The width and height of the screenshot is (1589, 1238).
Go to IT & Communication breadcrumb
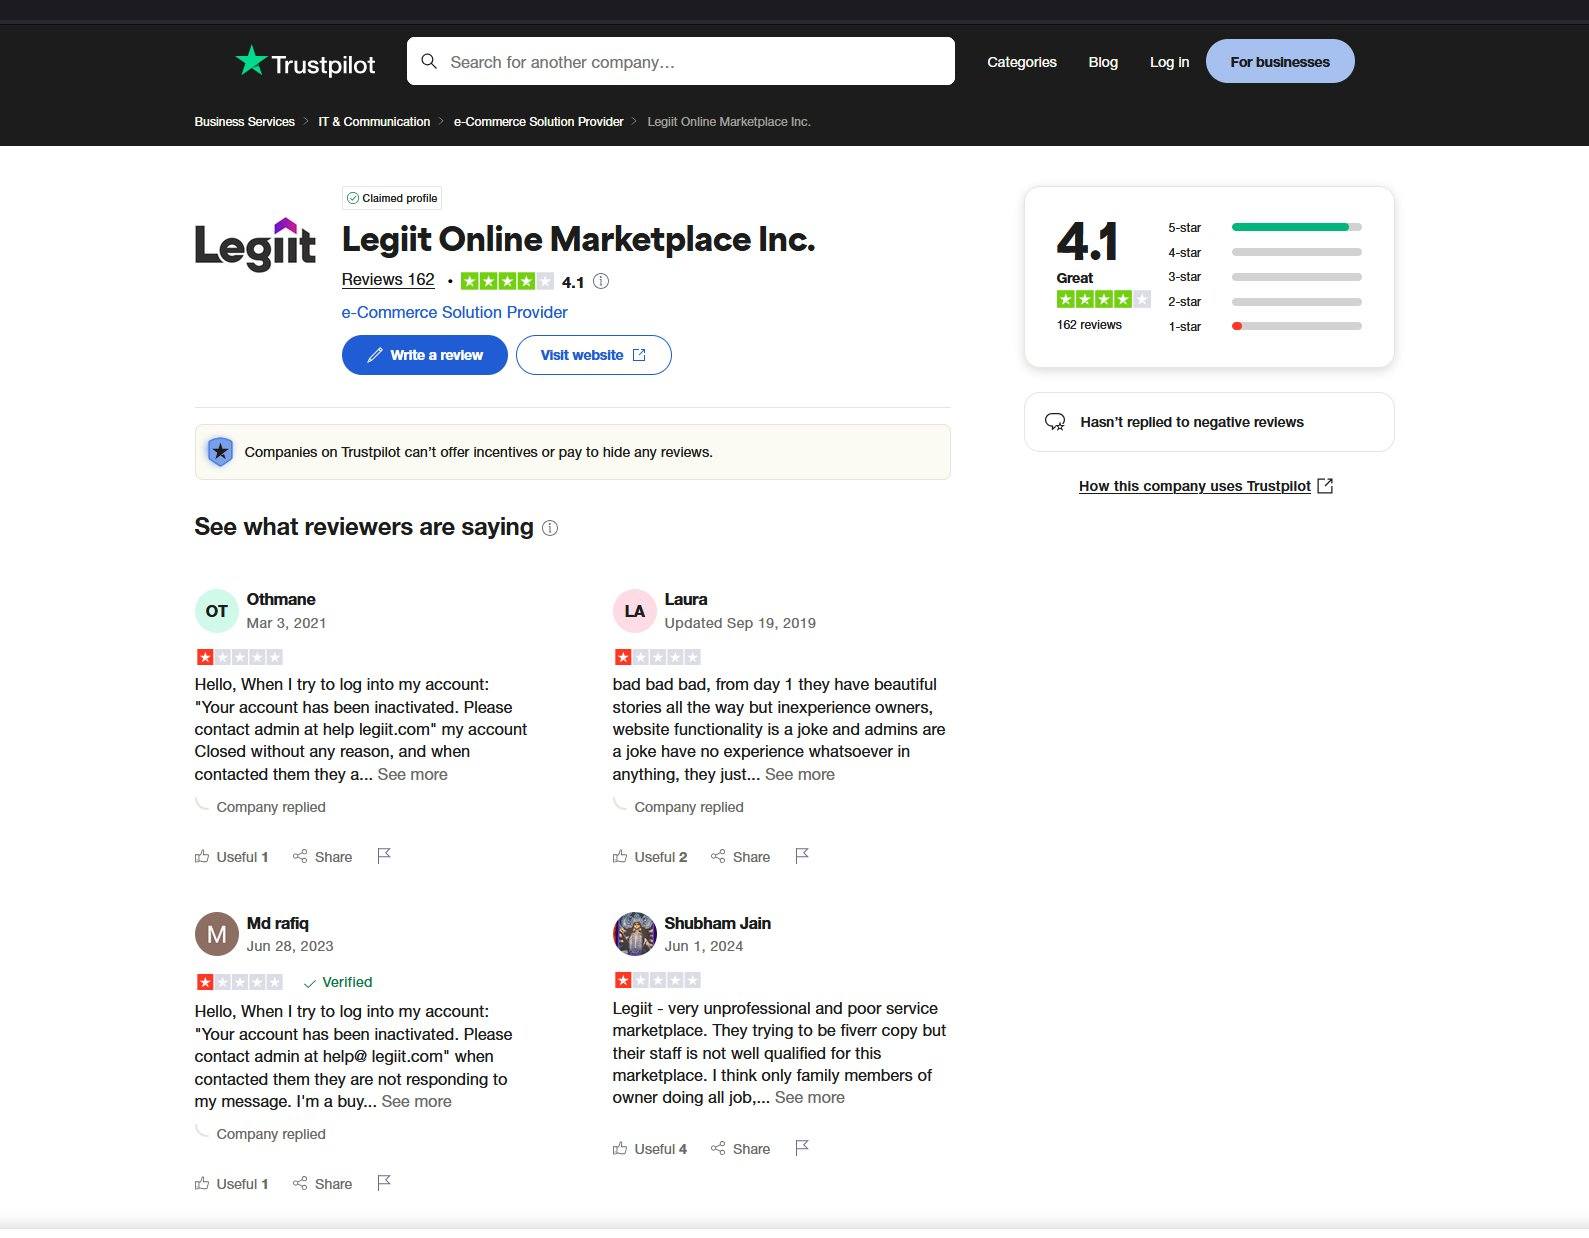coord(374,121)
